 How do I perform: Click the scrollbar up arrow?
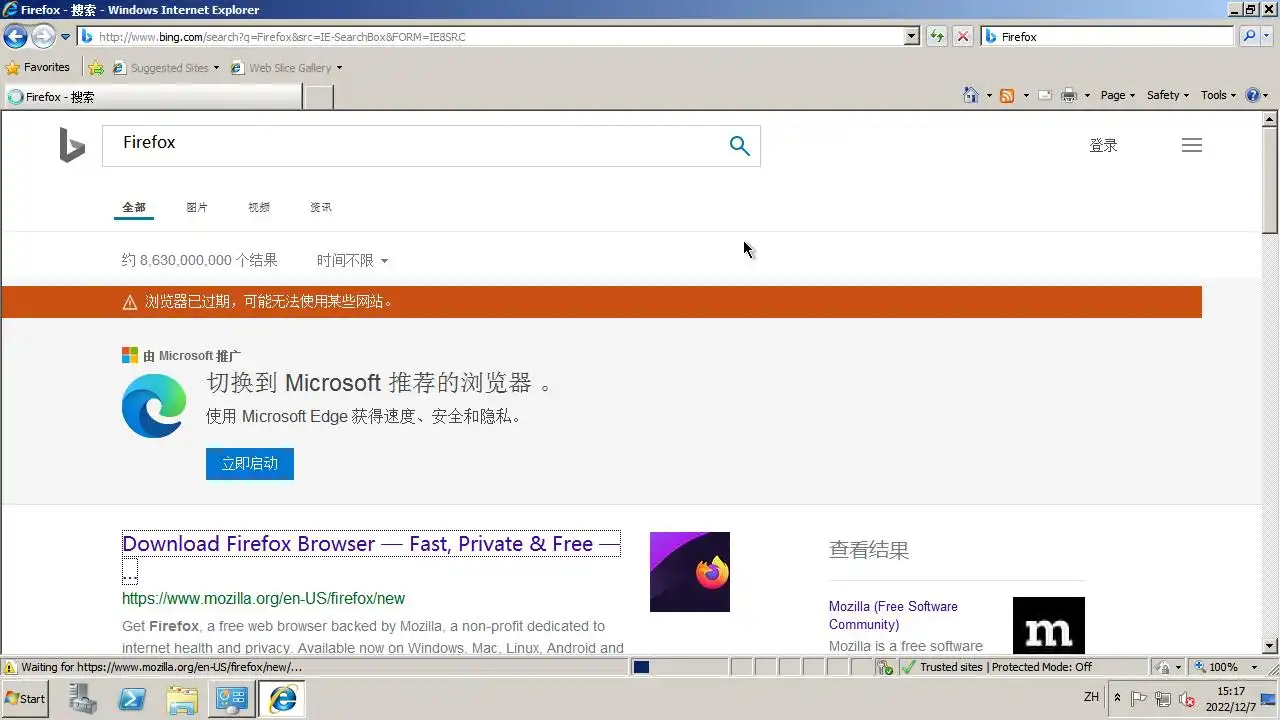click(1270, 119)
